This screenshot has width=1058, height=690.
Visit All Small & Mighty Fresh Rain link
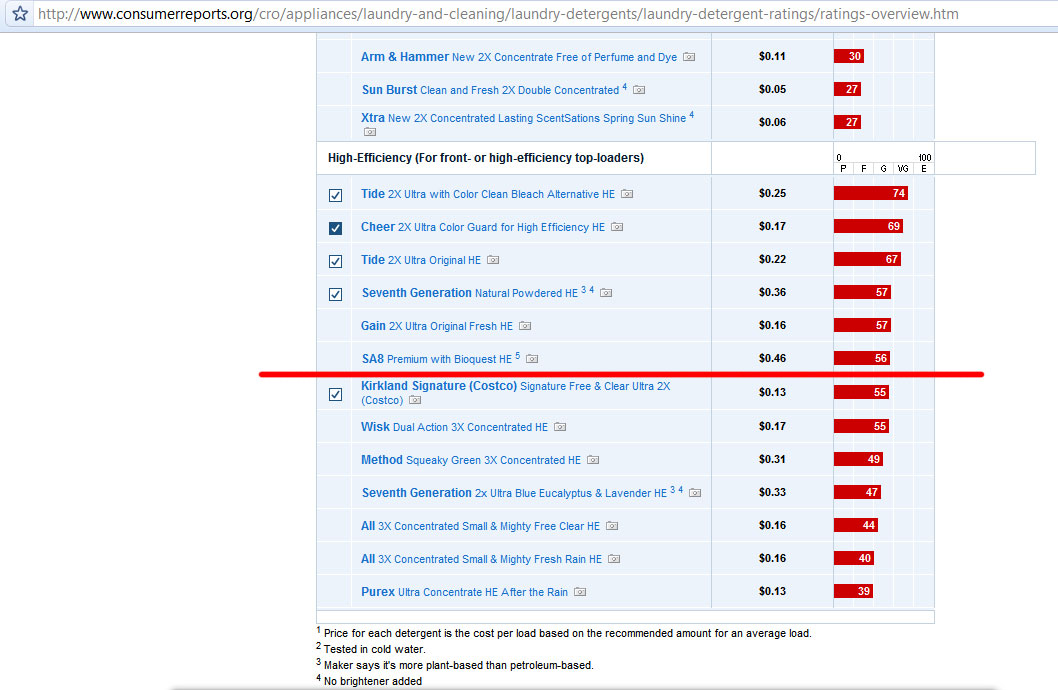tap(482, 559)
